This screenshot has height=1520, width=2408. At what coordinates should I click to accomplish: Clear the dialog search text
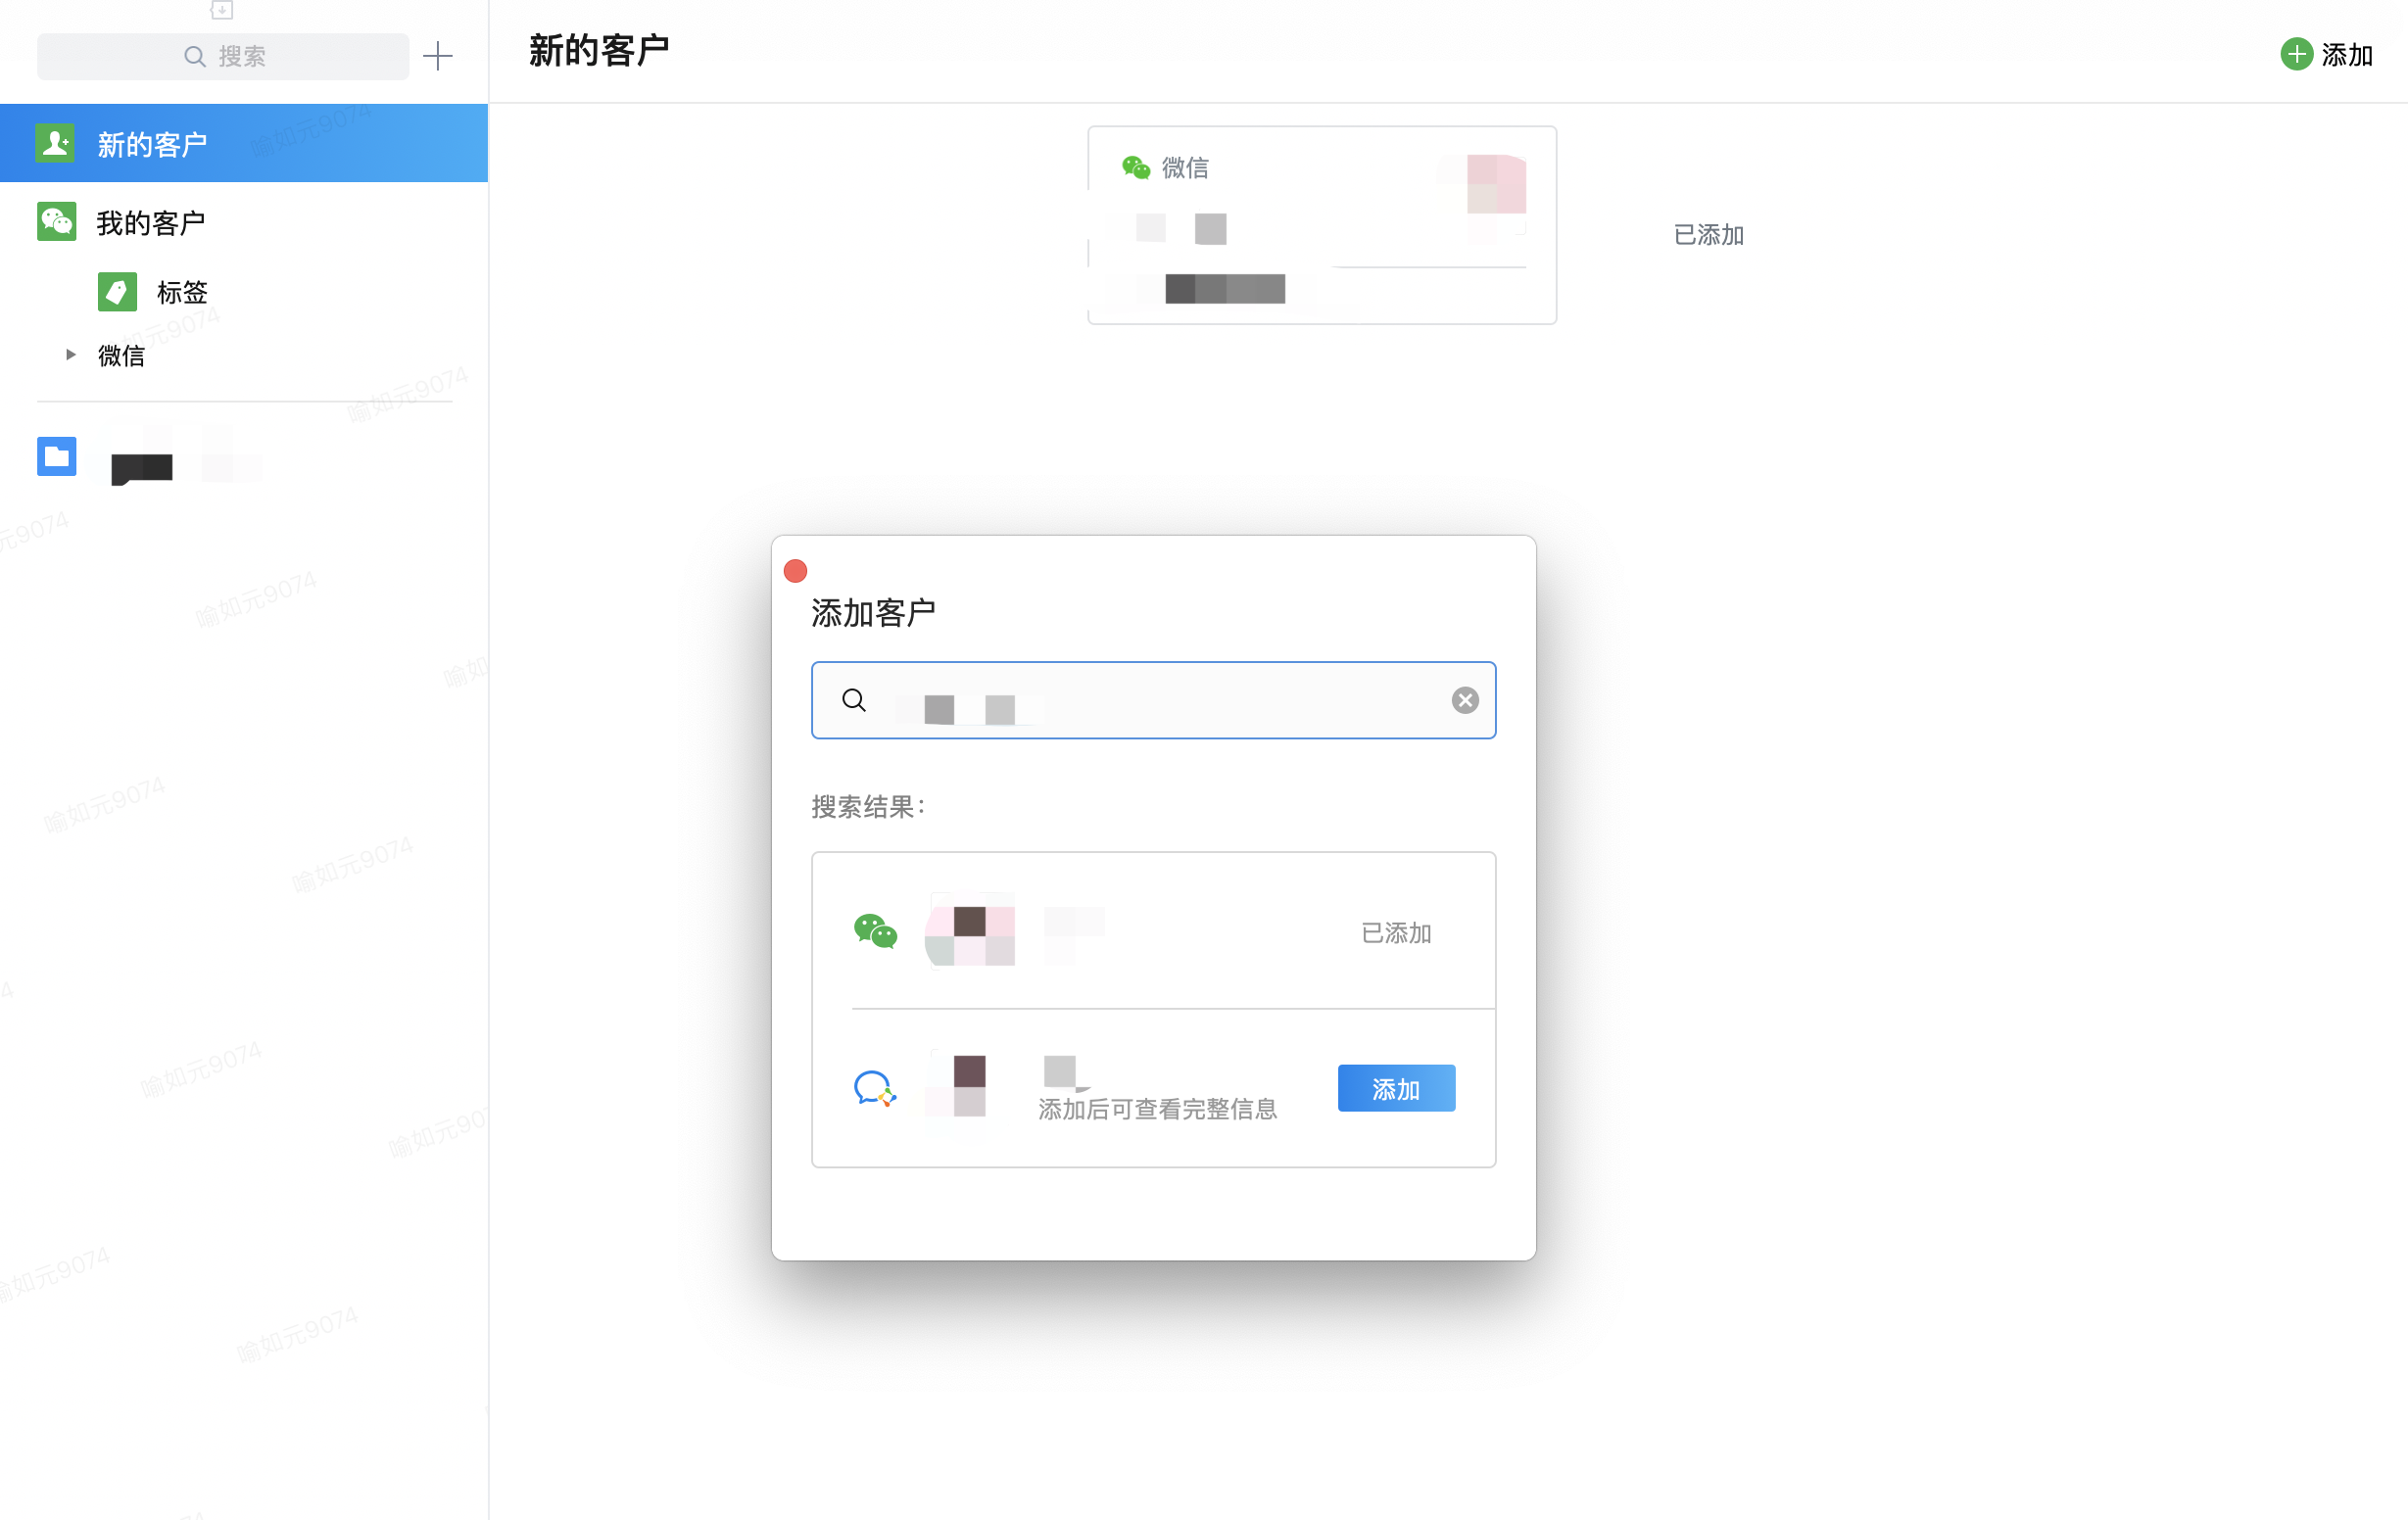[1465, 700]
